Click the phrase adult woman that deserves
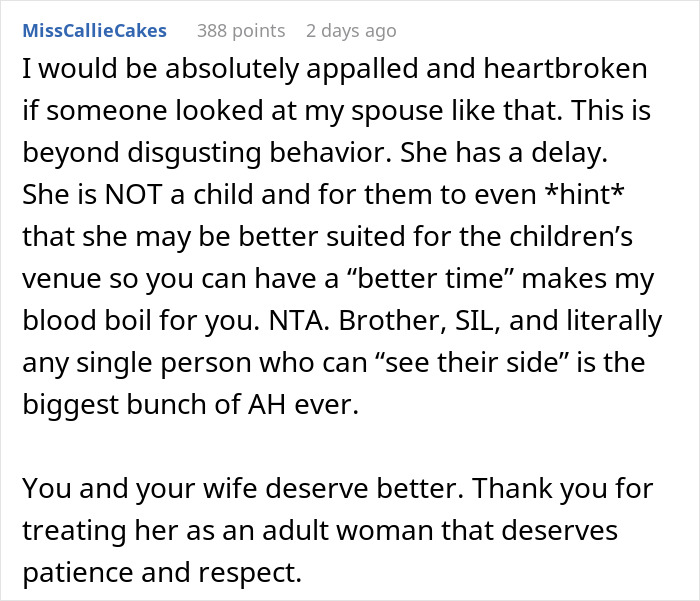Image resolution: width=700 pixels, height=601 pixels. (440, 530)
